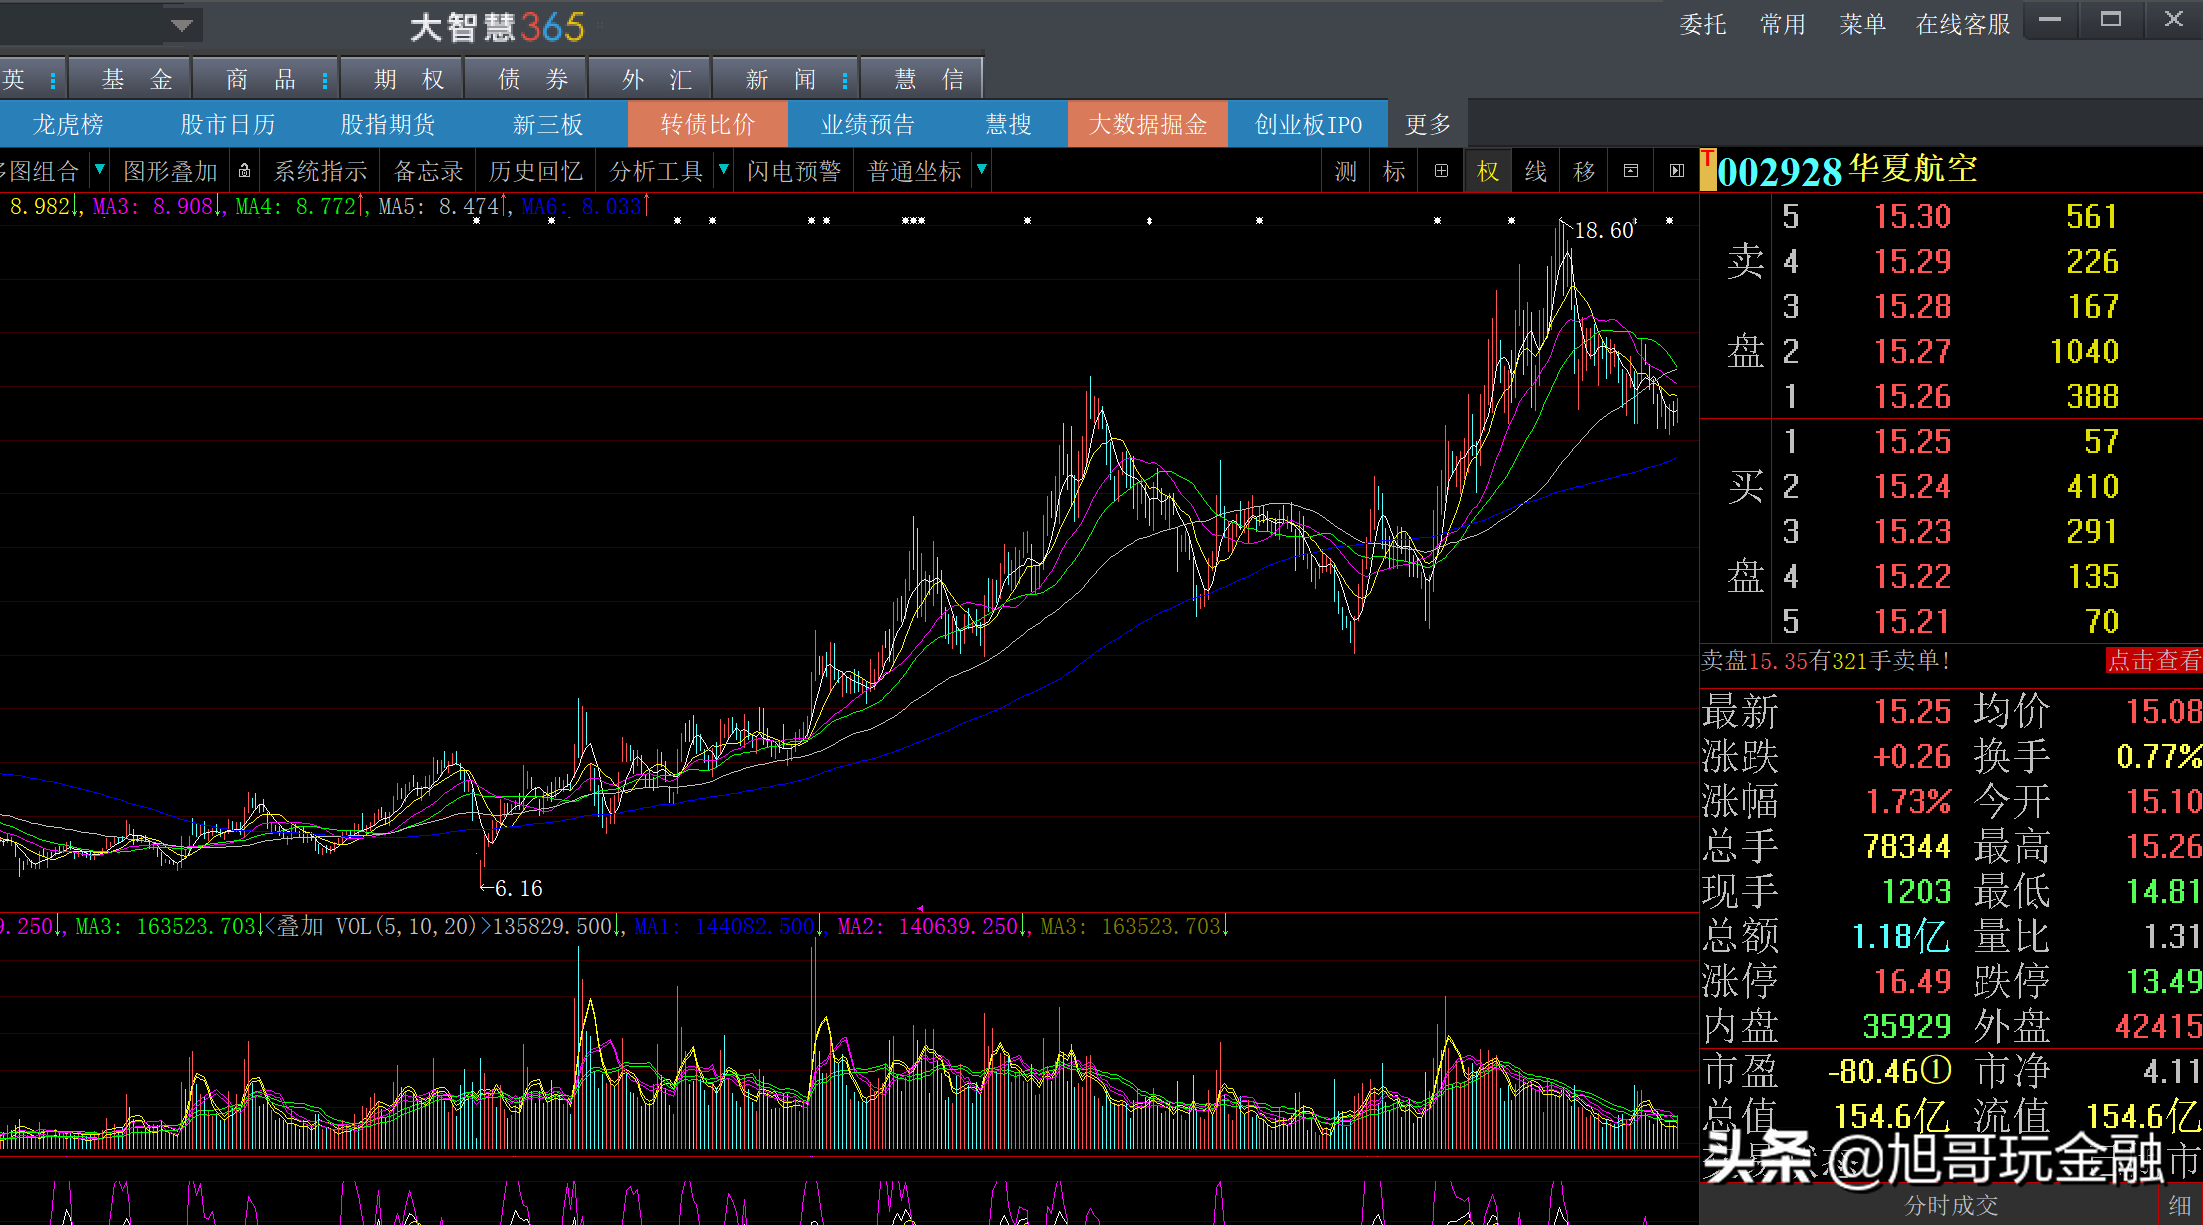Toggle the 权 price adjustment button
This screenshot has height=1225, width=2203.
click(1488, 172)
